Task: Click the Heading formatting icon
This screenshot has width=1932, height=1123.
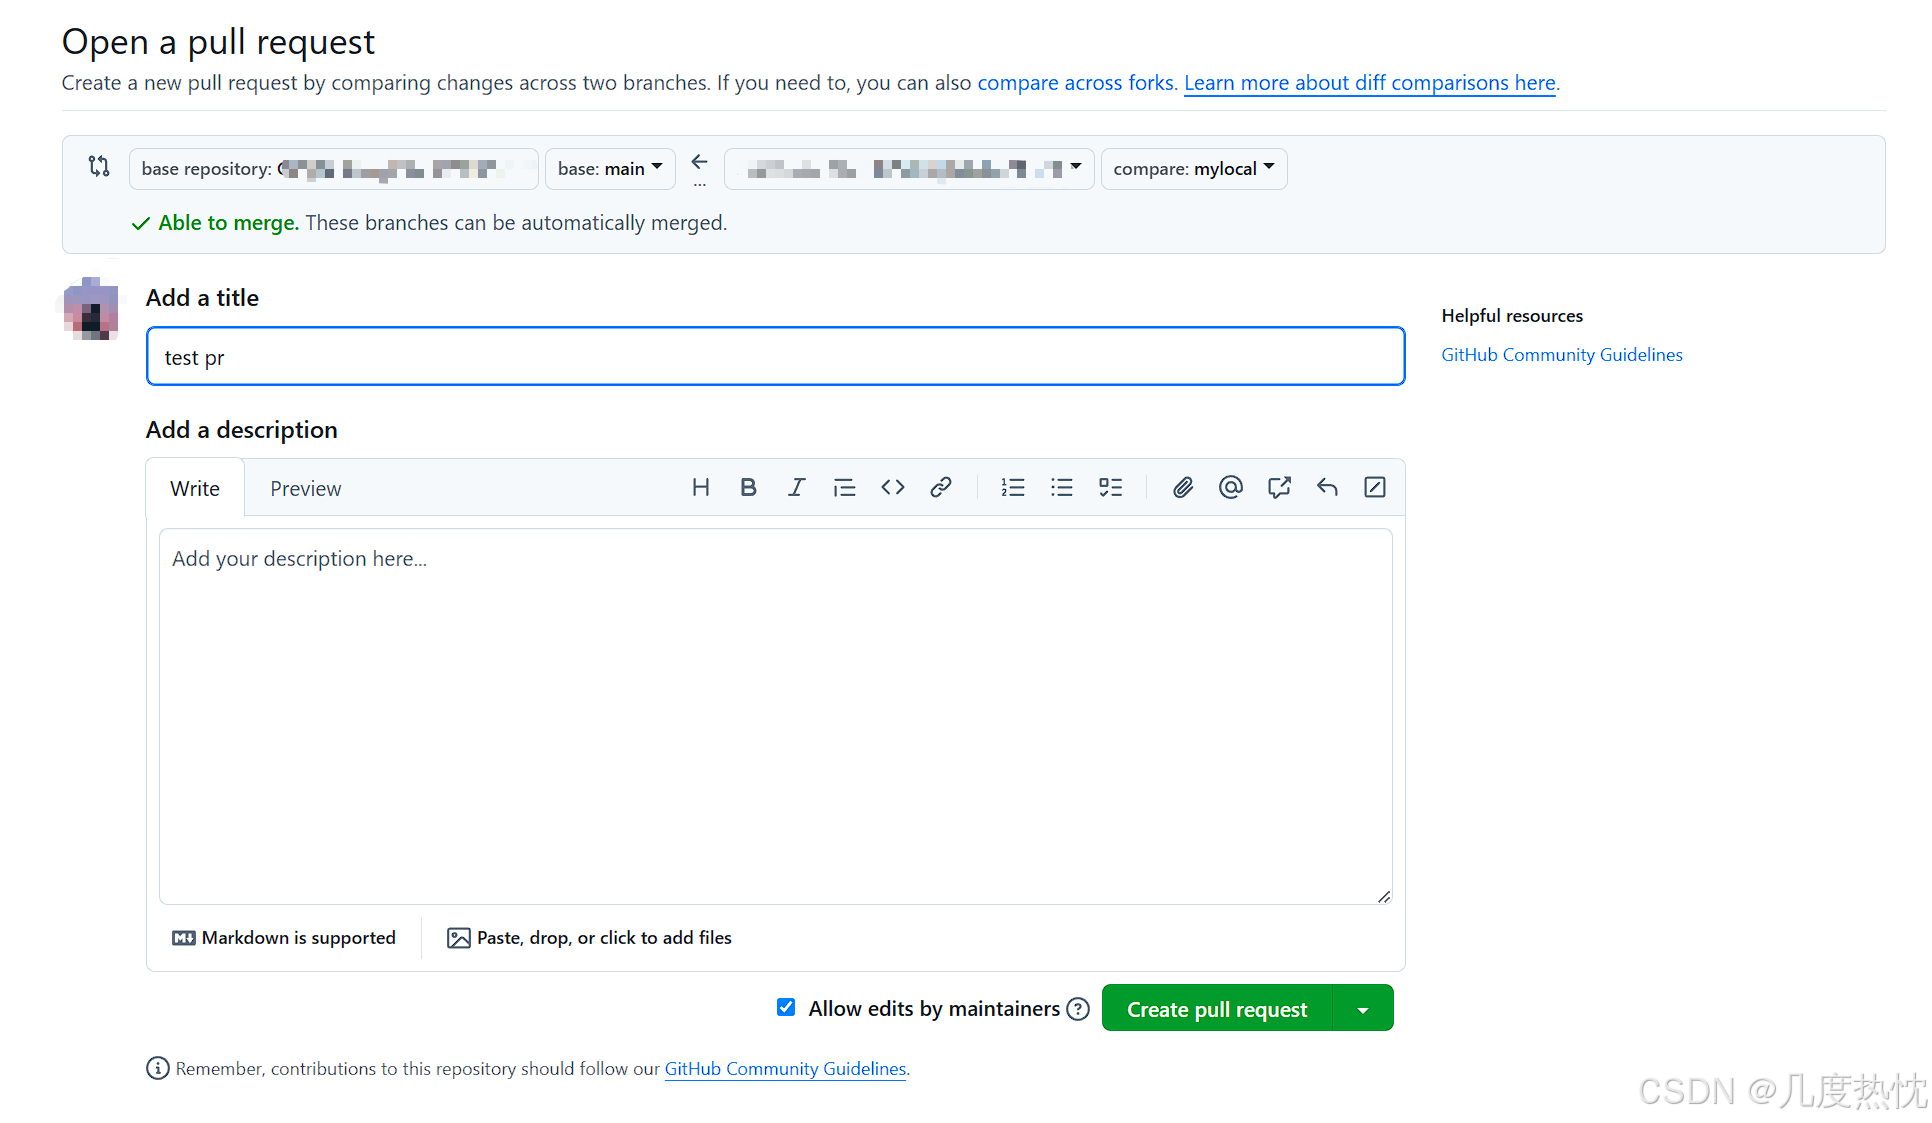Action: click(x=700, y=487)
